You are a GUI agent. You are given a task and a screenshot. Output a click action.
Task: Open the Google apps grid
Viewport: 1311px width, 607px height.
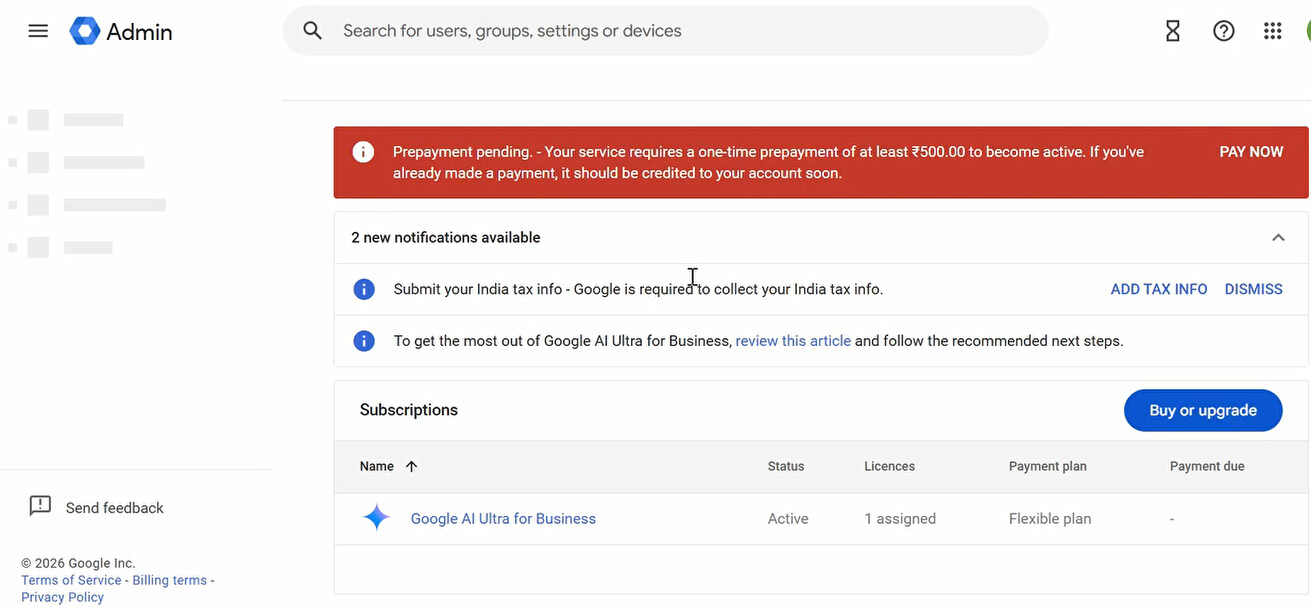1272,31
